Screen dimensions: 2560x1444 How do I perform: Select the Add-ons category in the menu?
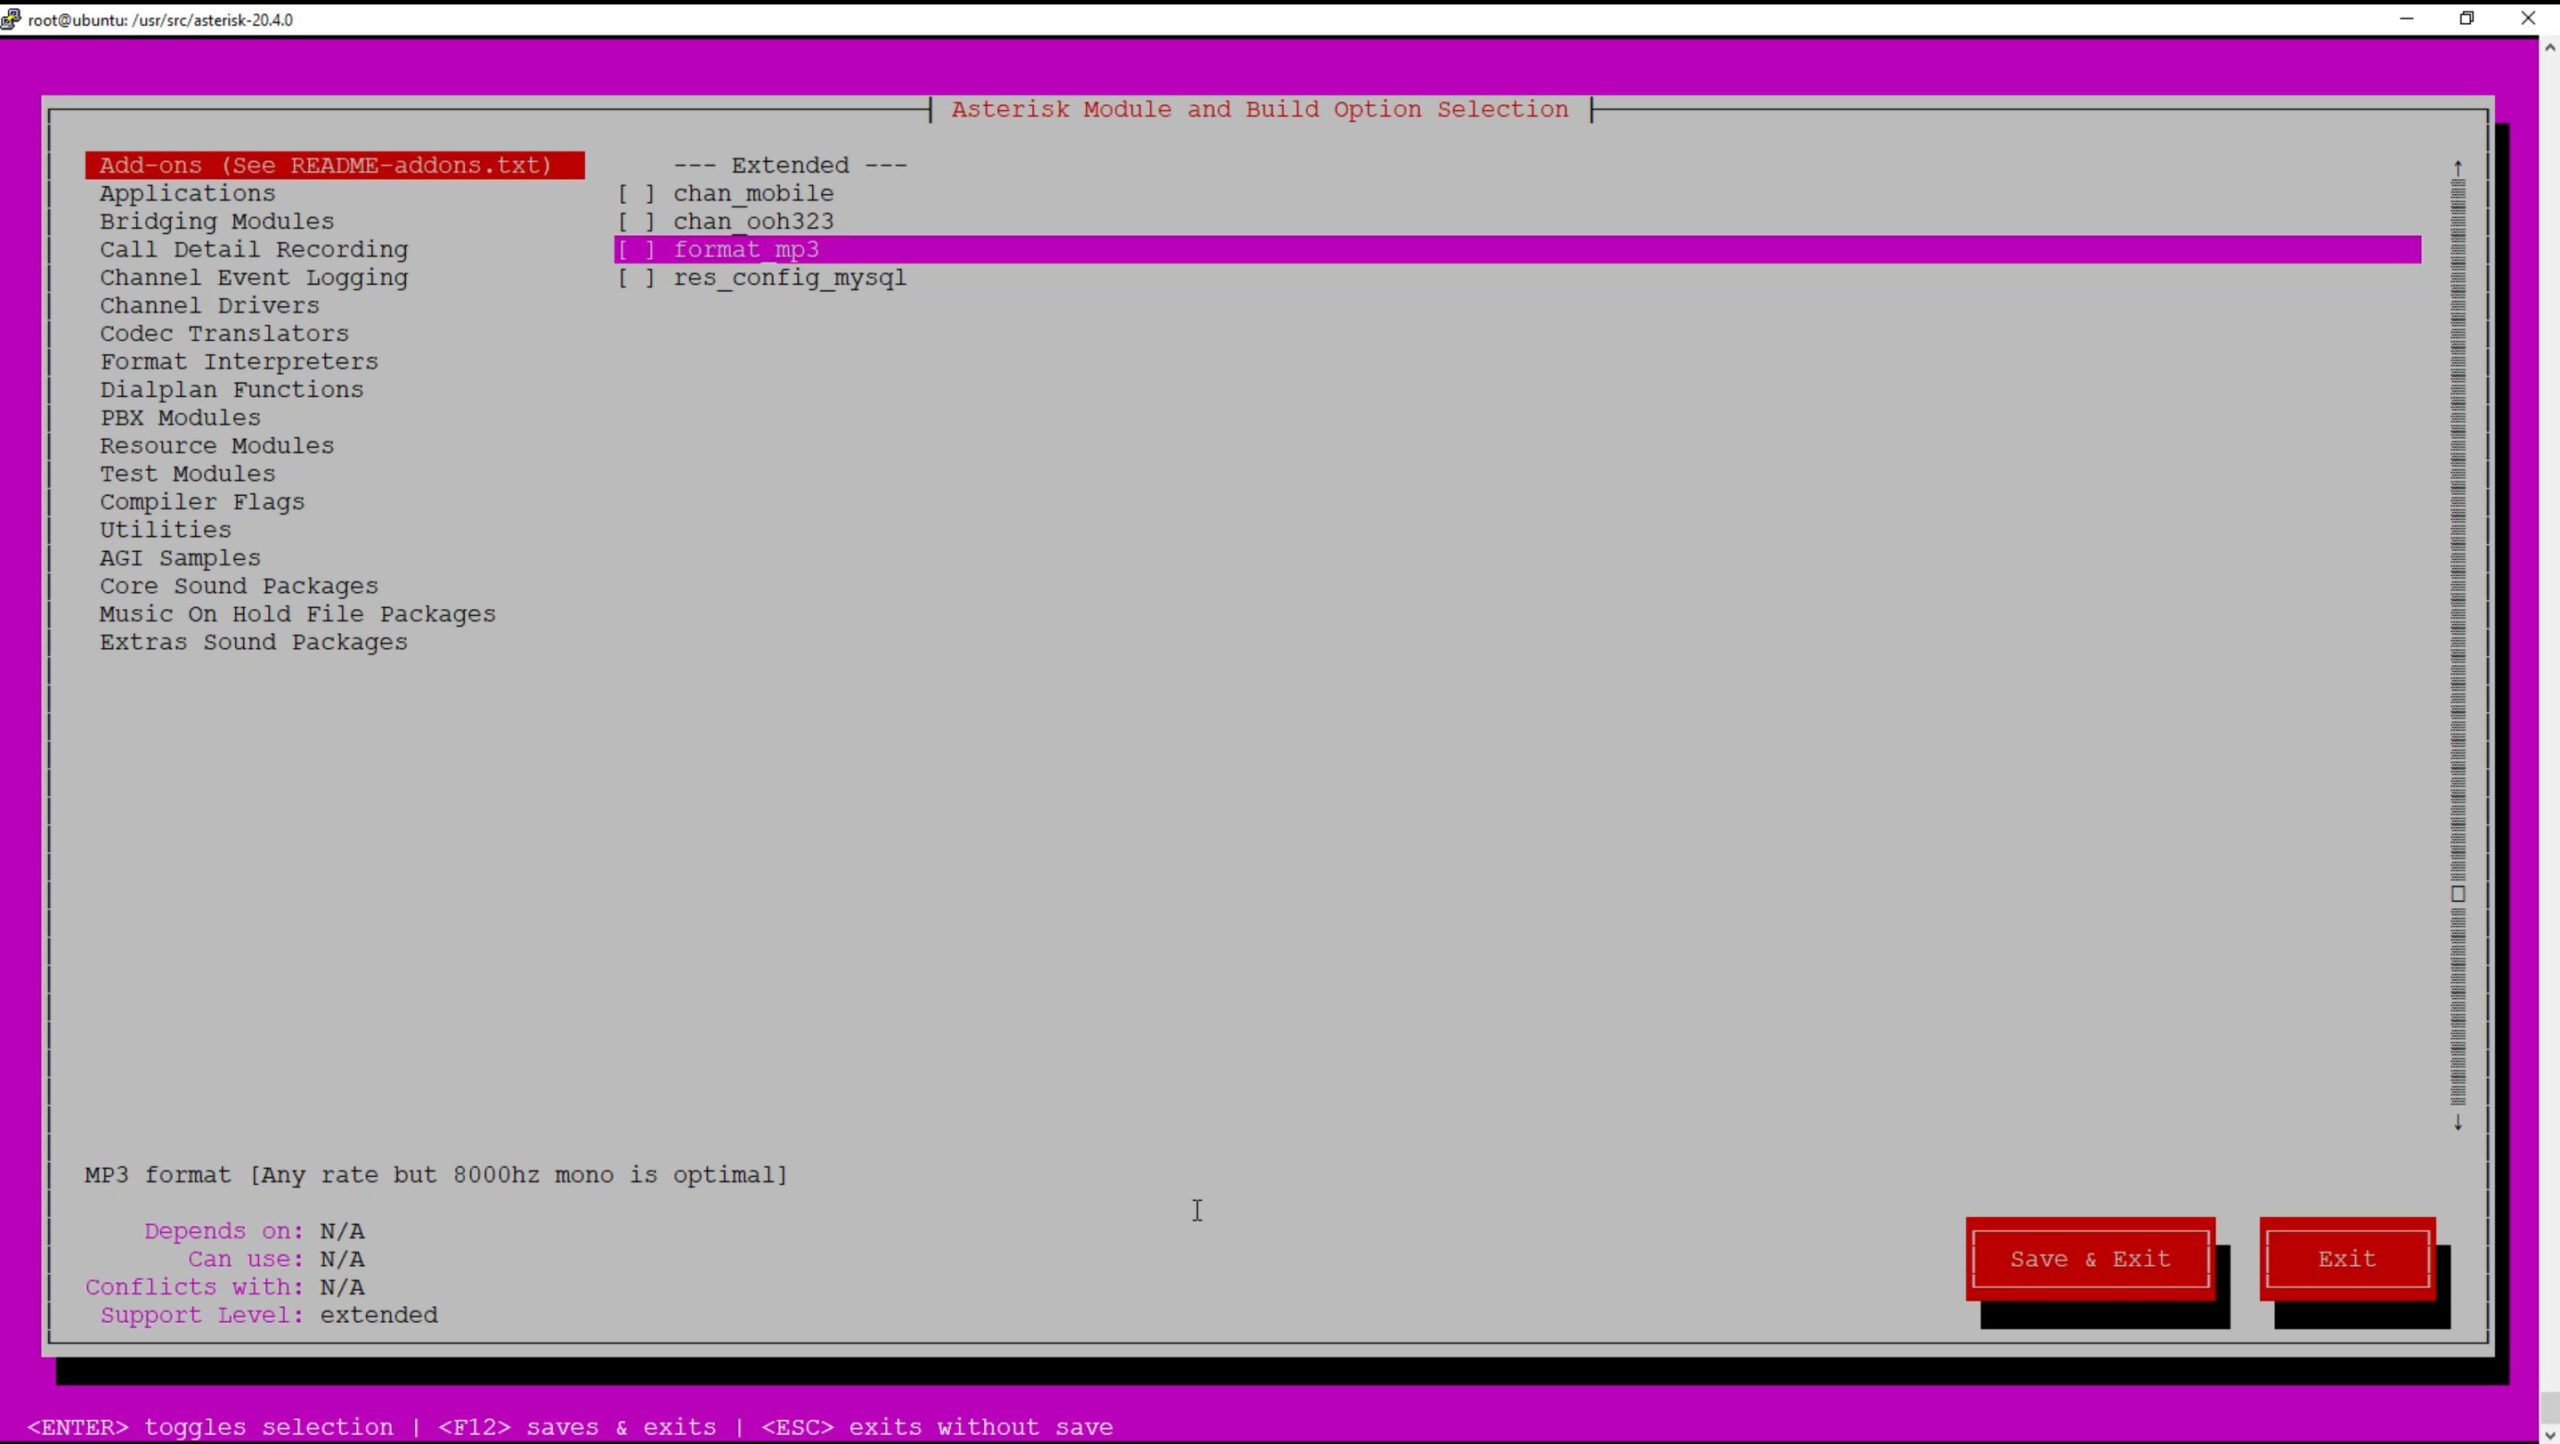334,165
